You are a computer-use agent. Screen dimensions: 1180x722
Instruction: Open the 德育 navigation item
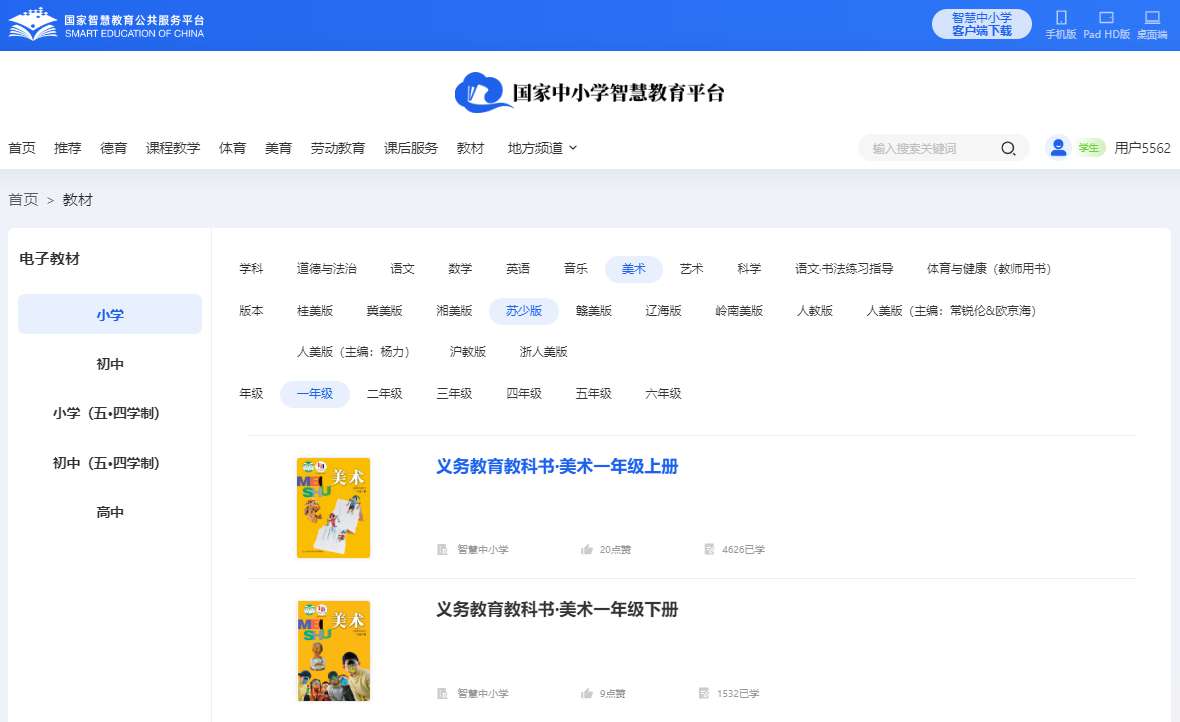pos(114,148)
